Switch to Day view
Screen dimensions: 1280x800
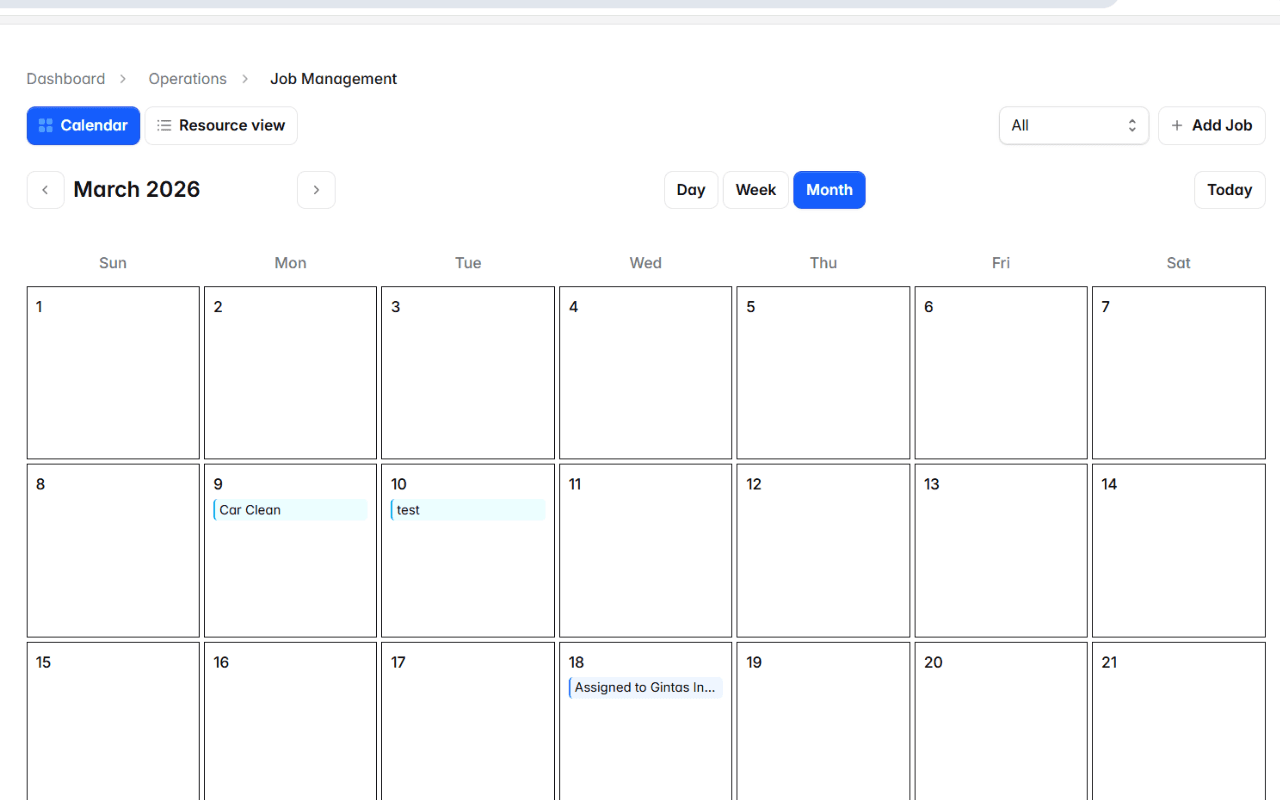tap(691, 190)
